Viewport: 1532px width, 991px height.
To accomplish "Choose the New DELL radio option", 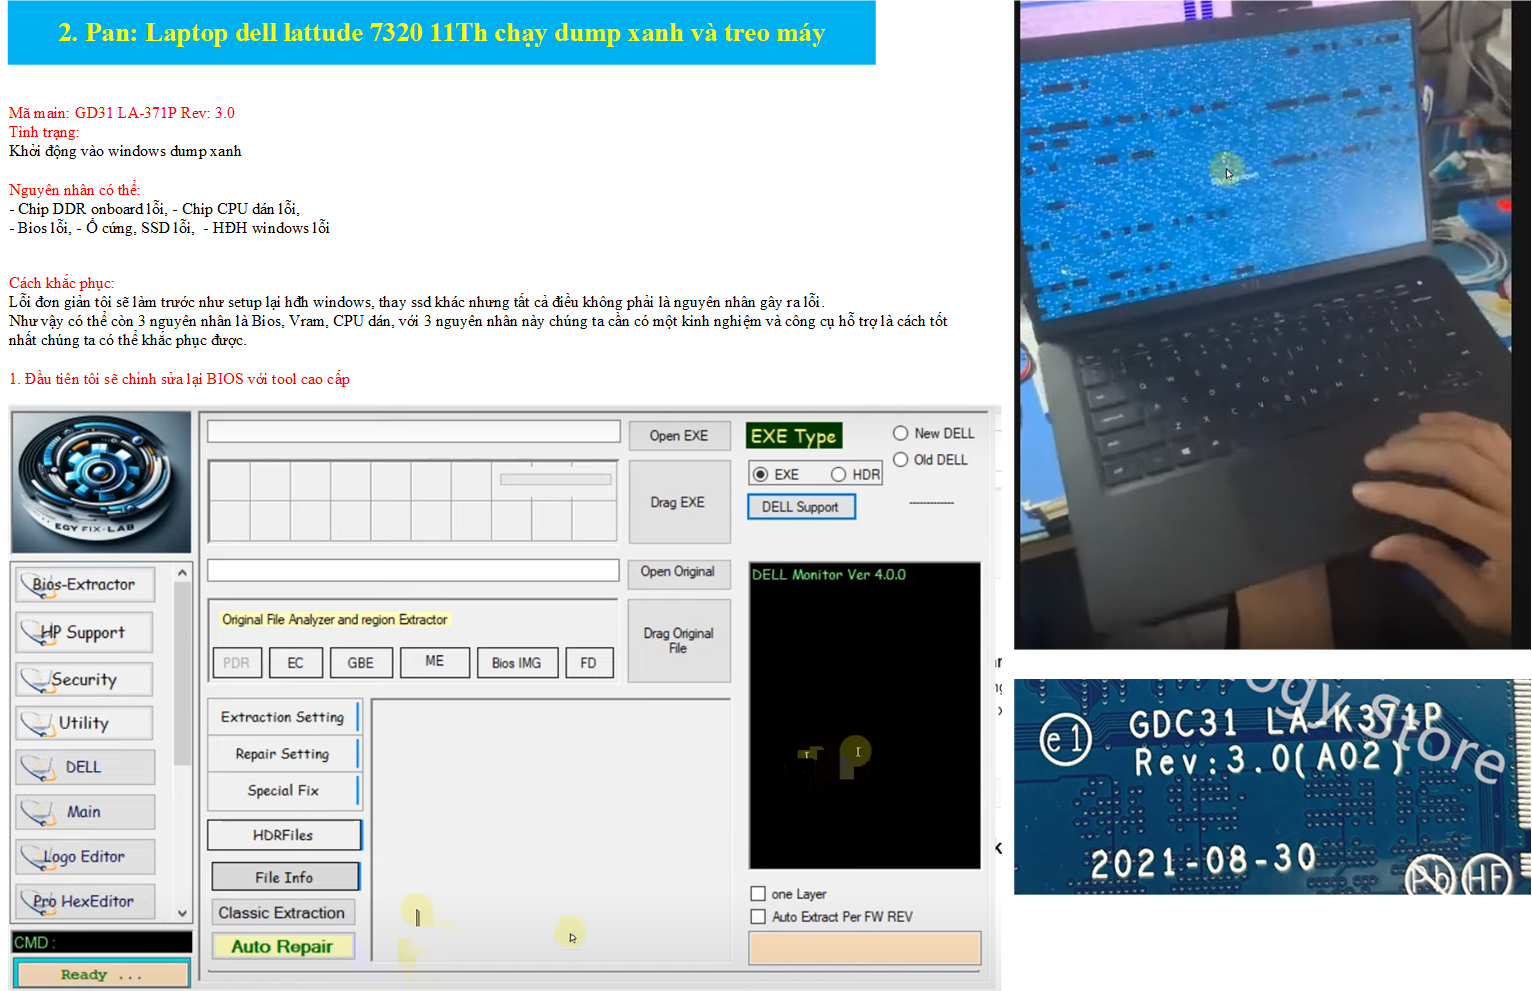I will point(901,433).
